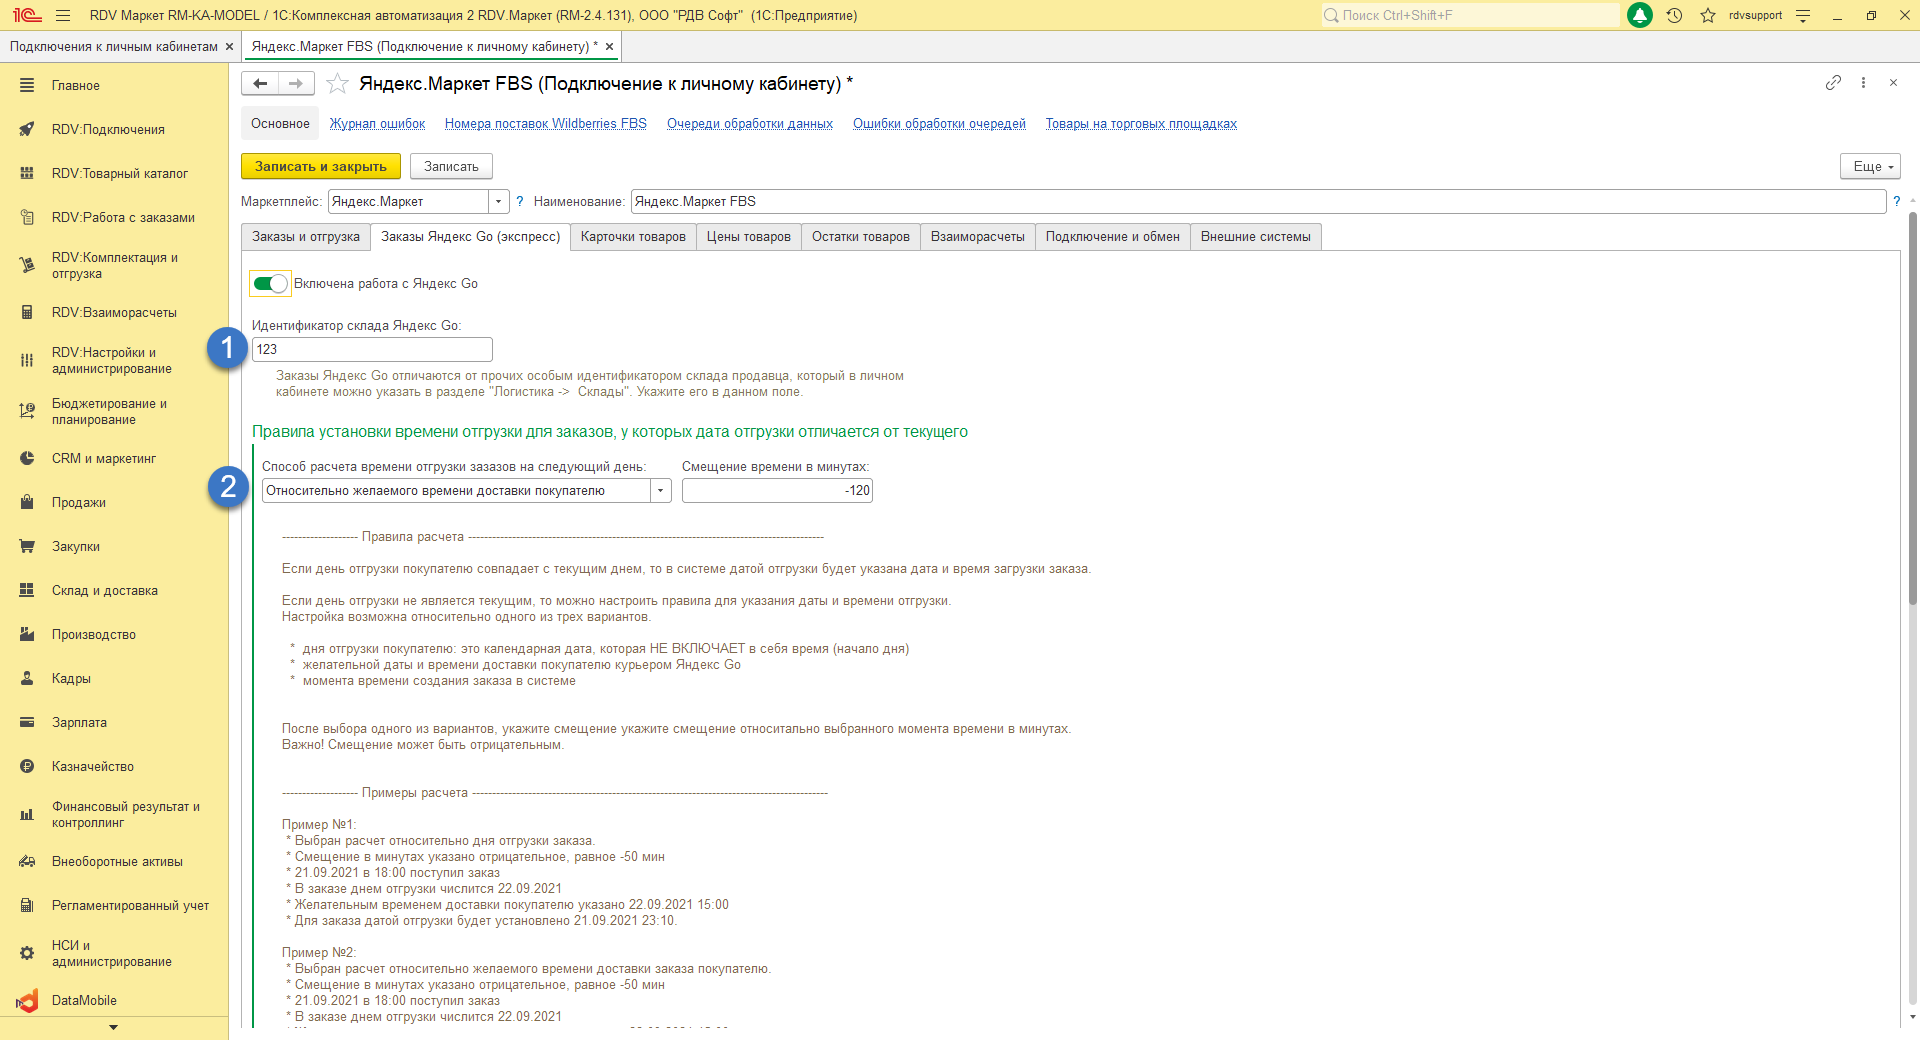Open Очереди обработки данных link
This screenshot has width=1920, height=1040.
coord(750,124)
